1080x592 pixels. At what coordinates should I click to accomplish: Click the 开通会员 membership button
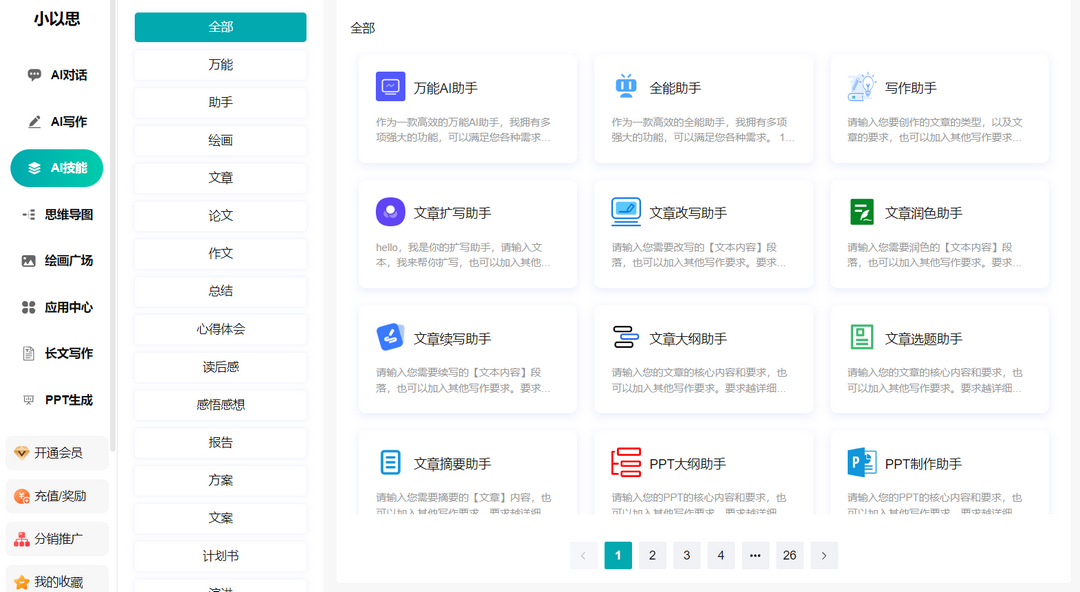click(56, 452)
